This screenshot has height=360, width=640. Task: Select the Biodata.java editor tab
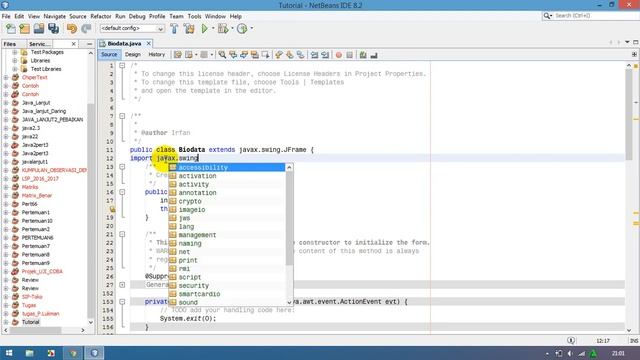tap(124, 43)
